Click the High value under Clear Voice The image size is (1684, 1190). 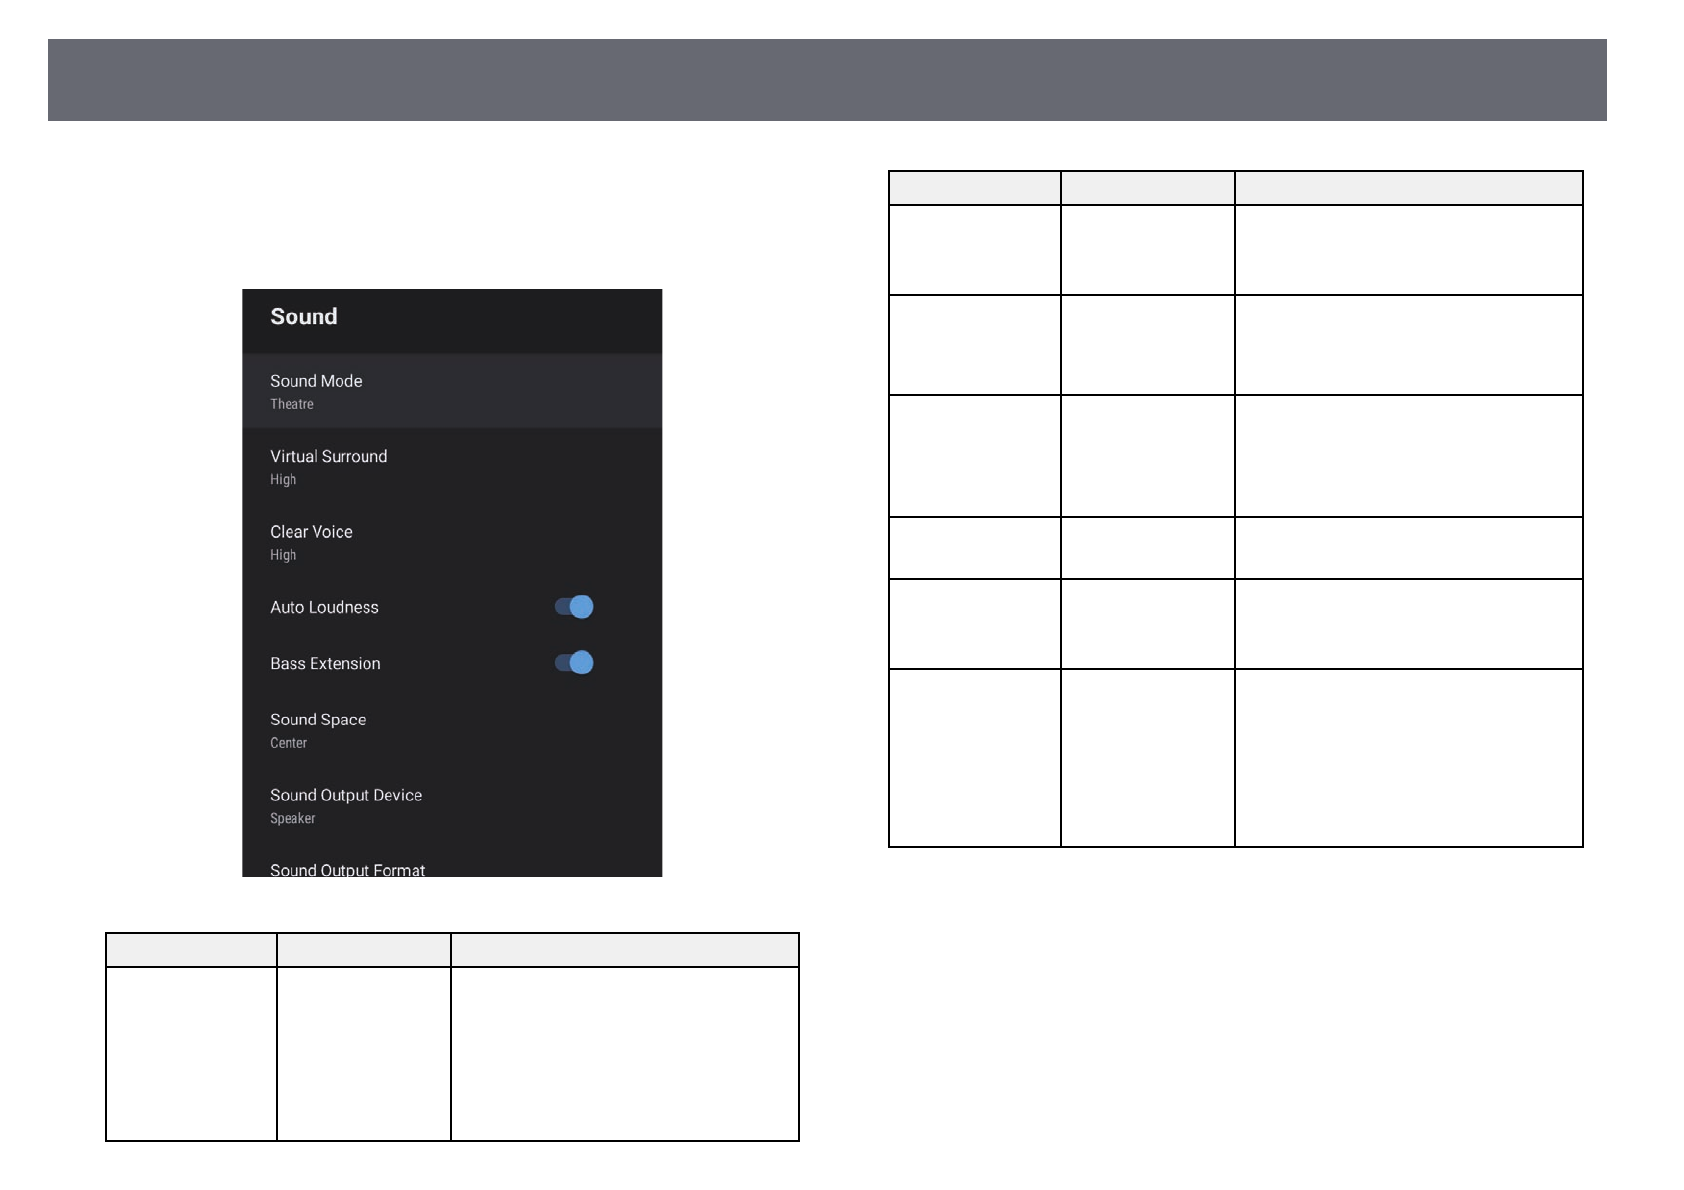[x=283, y=556]
